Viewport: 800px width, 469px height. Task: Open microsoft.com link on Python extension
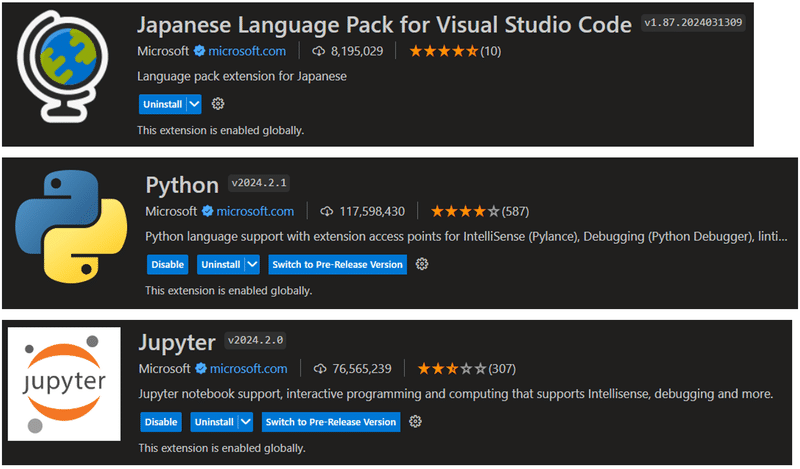(255, 211)
